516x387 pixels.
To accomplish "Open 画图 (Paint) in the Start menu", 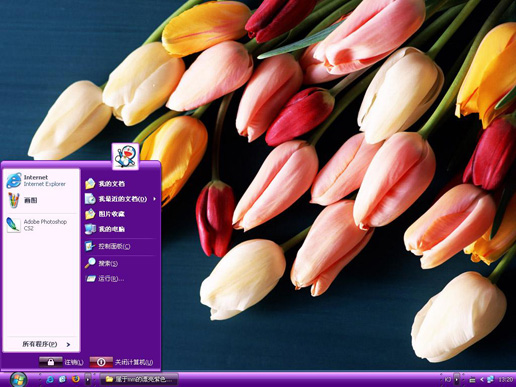I will [41, 200].
